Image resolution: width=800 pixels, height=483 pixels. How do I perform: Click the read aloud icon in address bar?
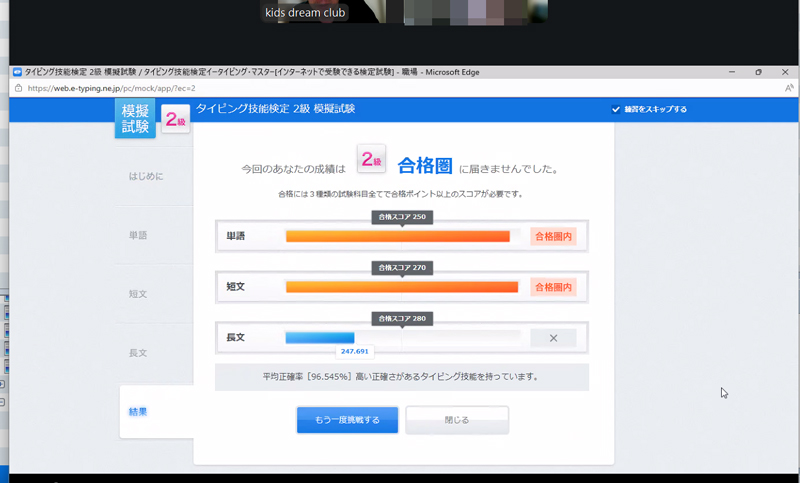[789, 88]
